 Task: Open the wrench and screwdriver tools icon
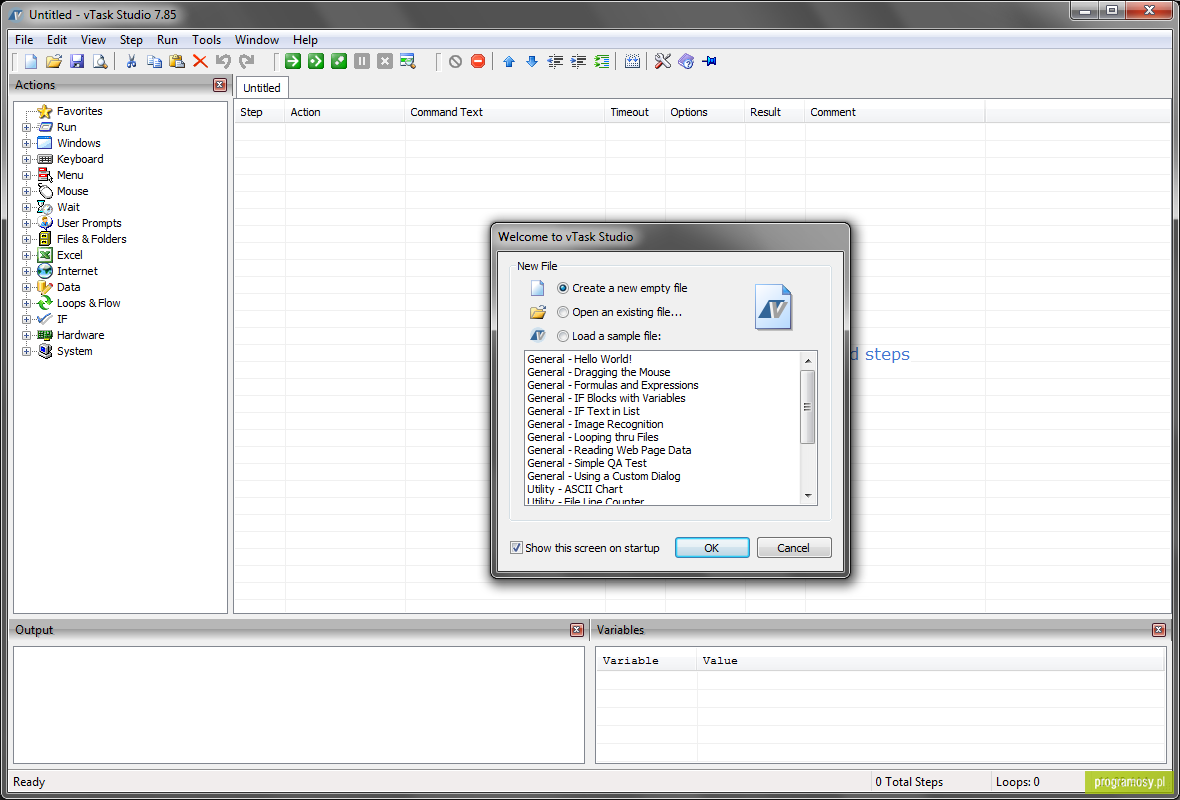coord(662,62)
